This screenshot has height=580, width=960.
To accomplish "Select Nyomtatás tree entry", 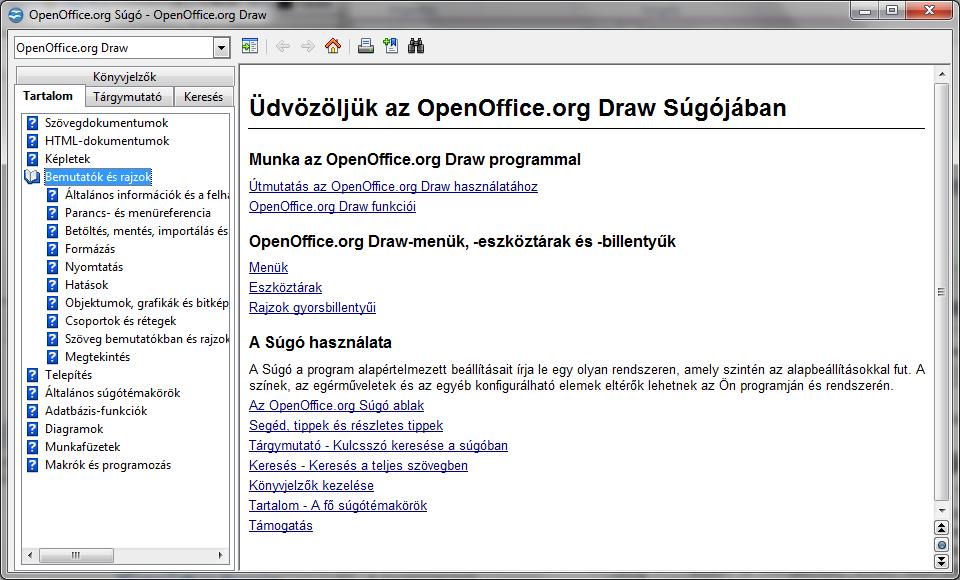I will click(94, 267).
